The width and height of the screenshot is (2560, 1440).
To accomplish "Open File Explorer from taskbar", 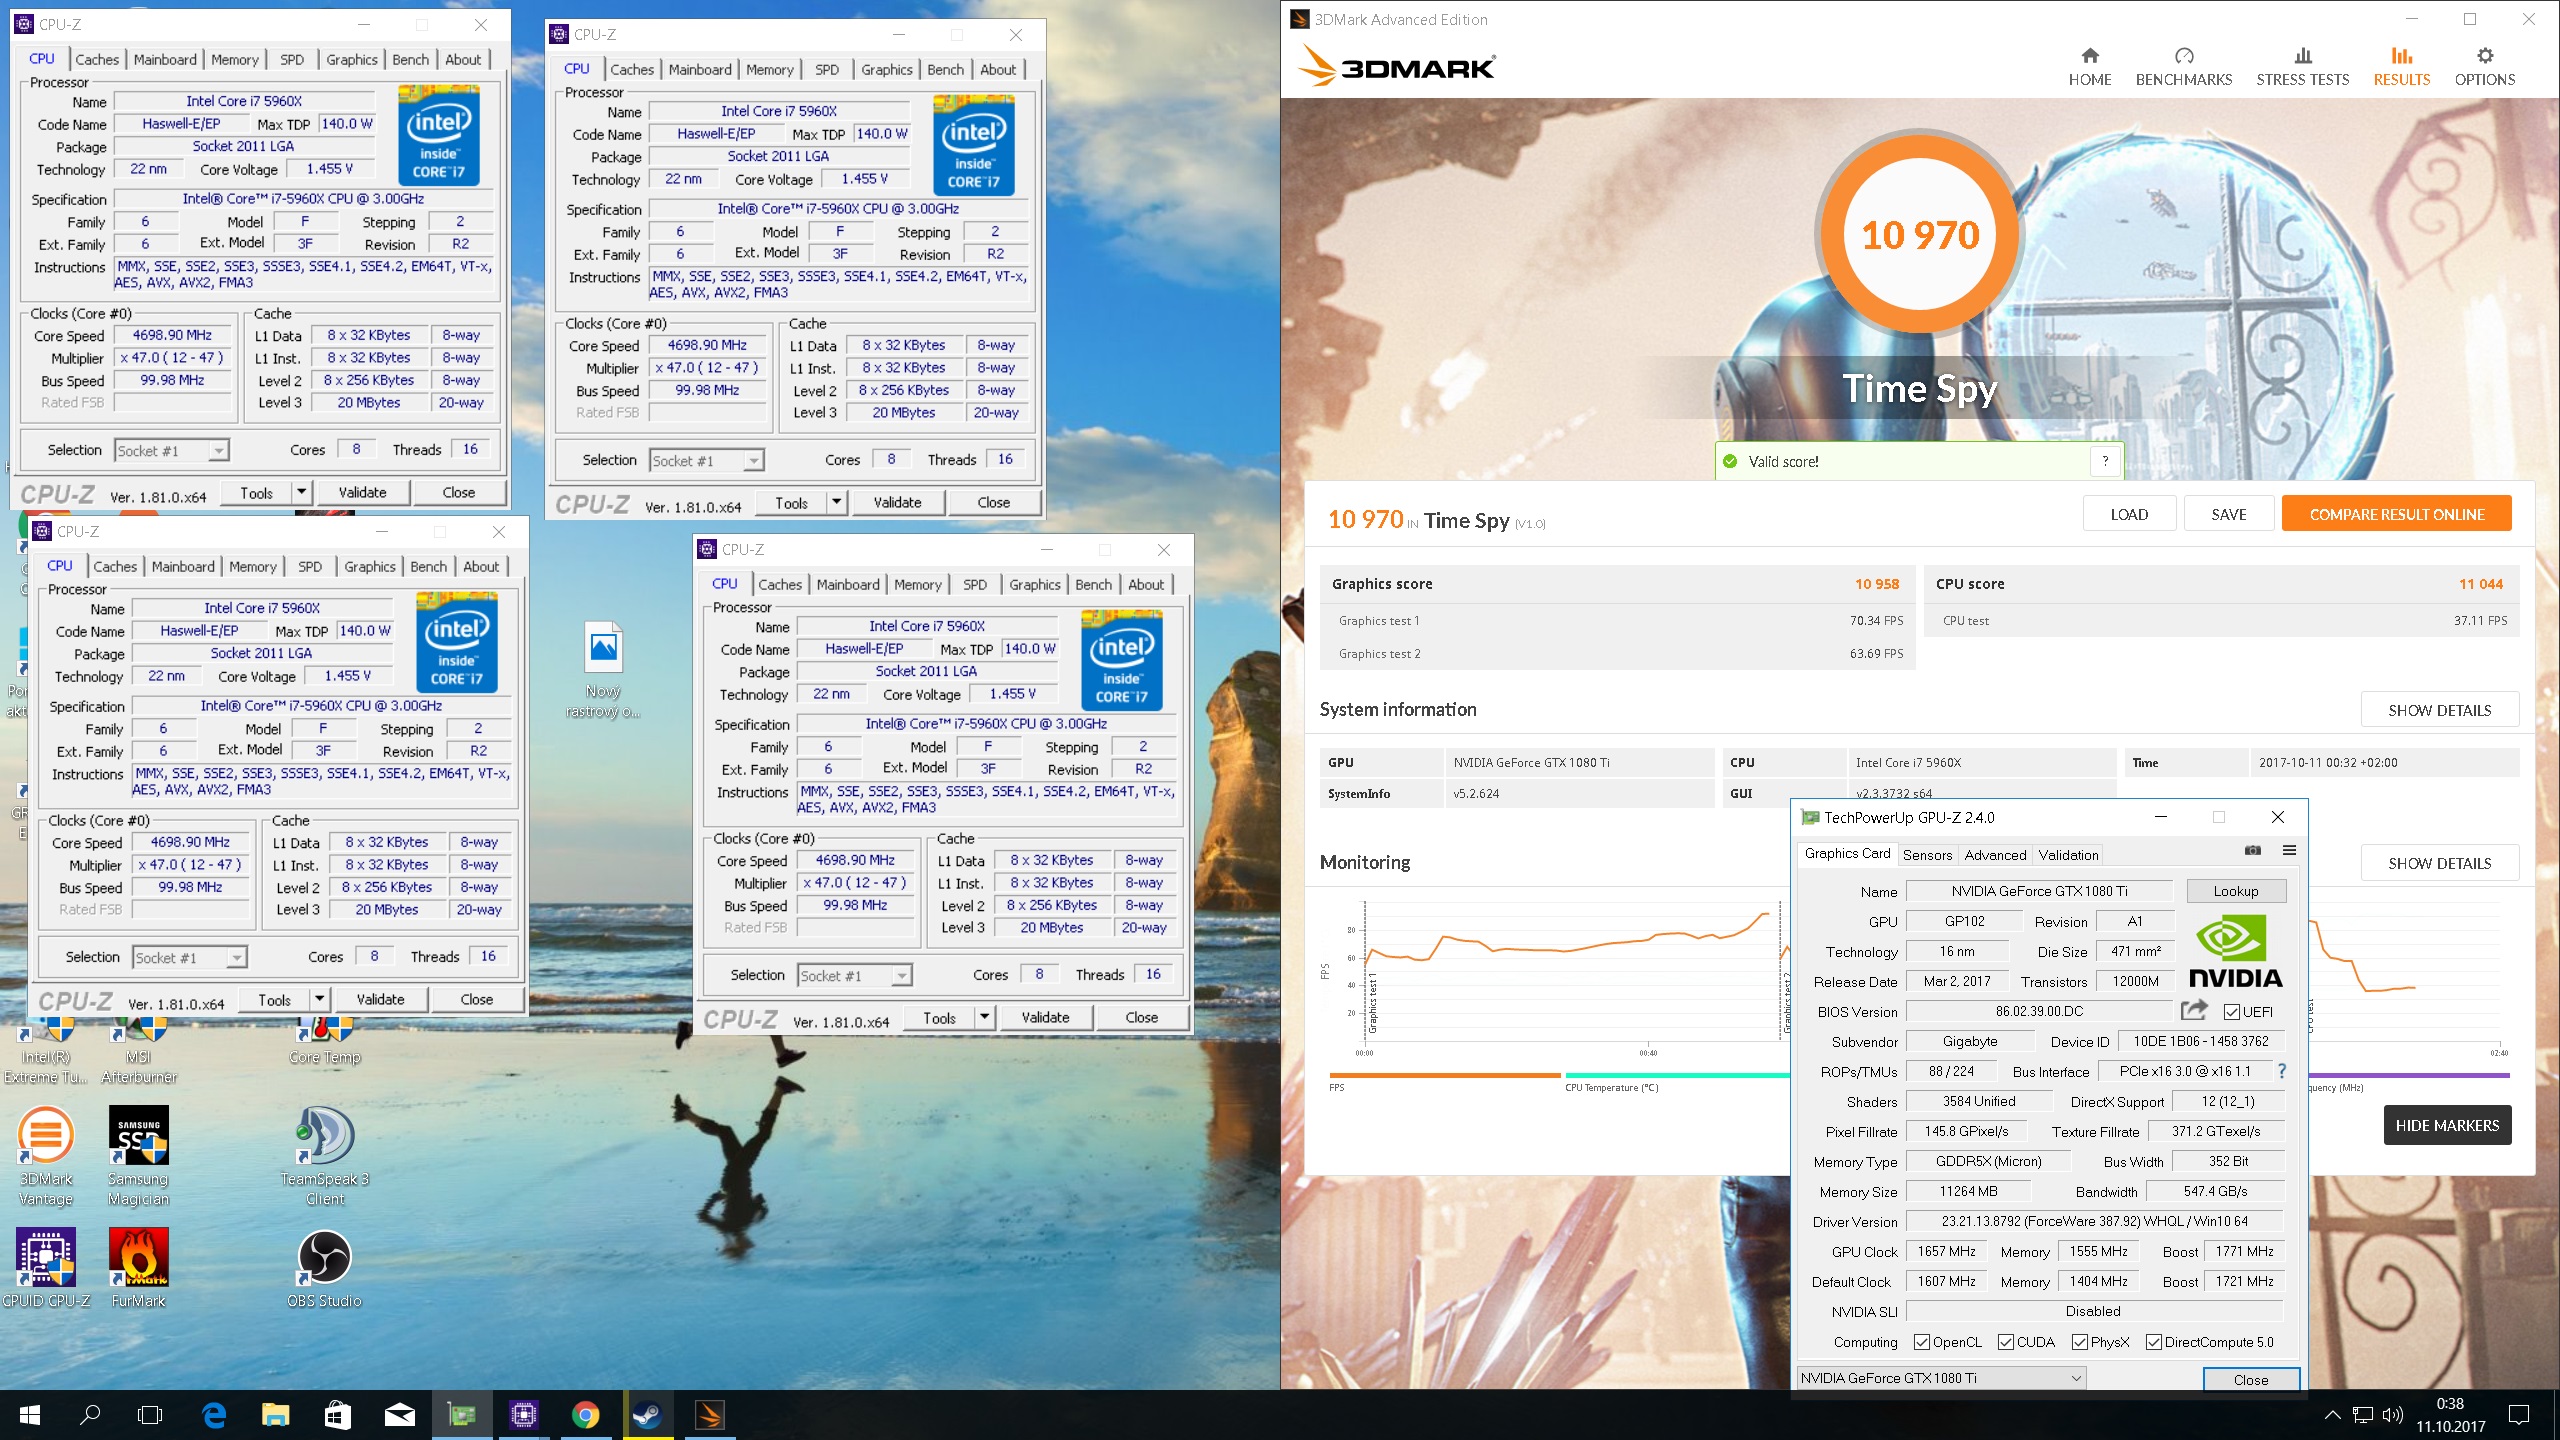I will click(275, 1415).
